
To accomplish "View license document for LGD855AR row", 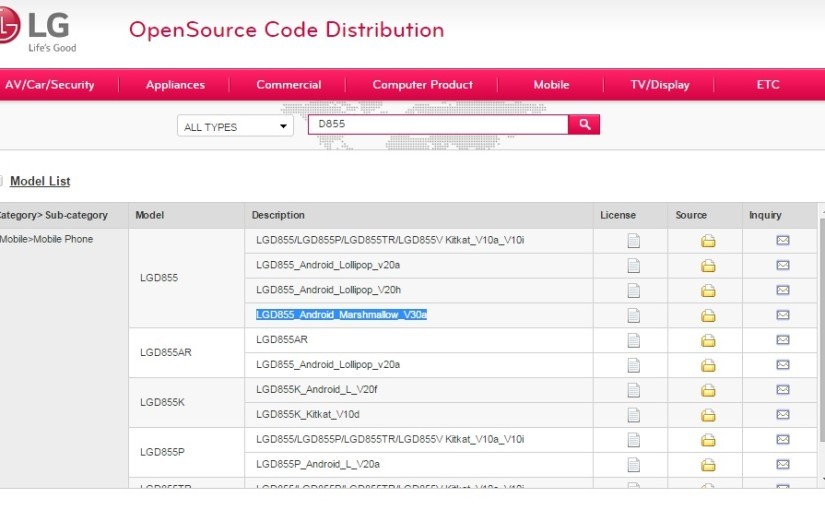I will click(x=632, y=340).
